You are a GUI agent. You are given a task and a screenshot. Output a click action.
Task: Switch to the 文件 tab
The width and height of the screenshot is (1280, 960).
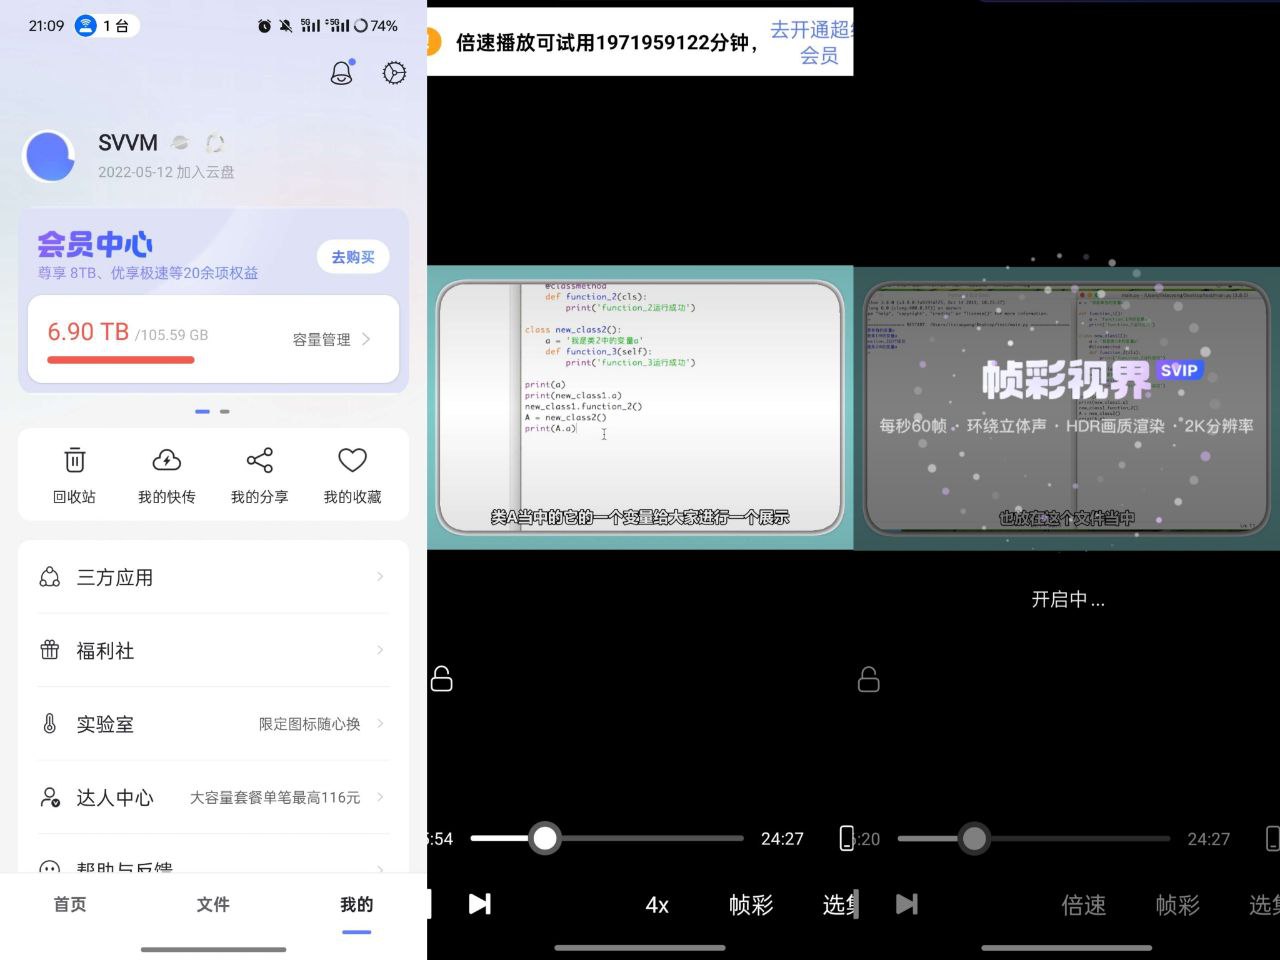coord(212,903)
